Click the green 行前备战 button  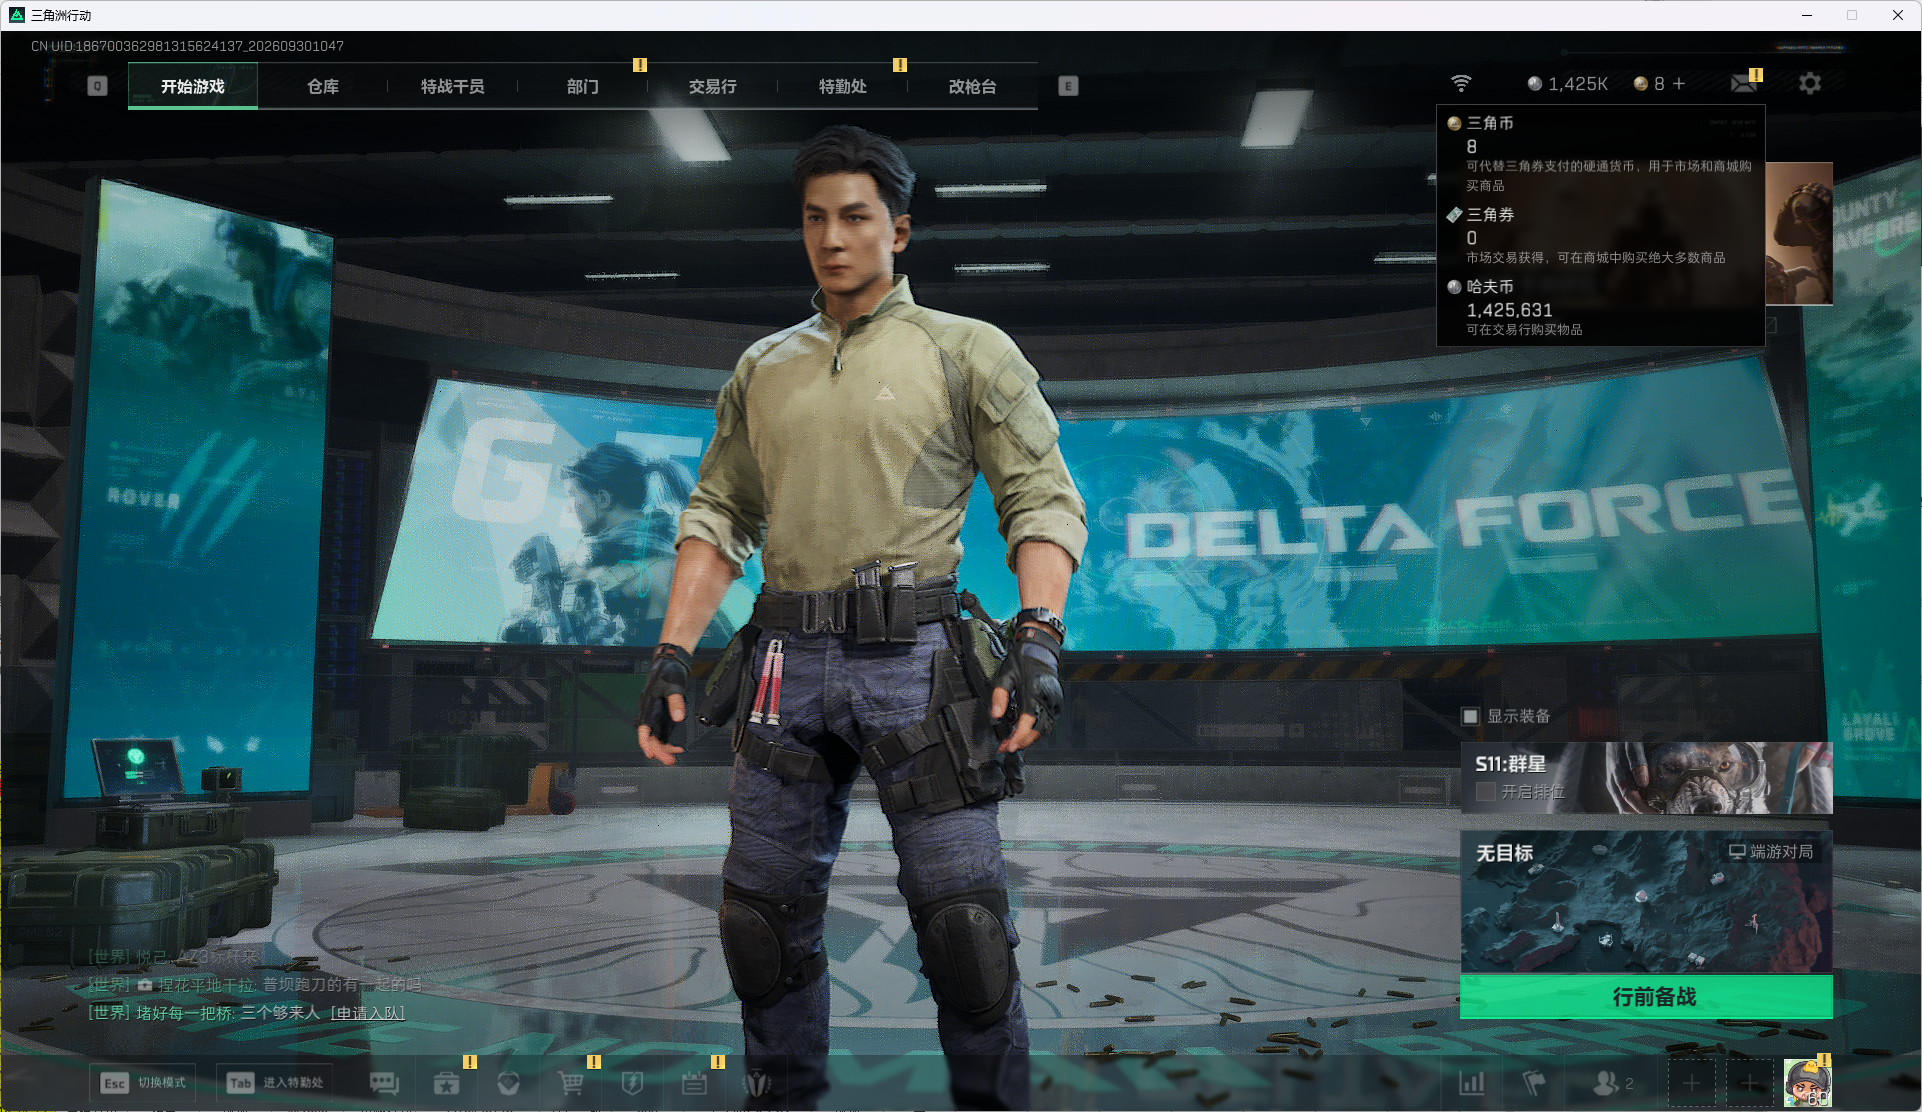[x=1646, y=997]
